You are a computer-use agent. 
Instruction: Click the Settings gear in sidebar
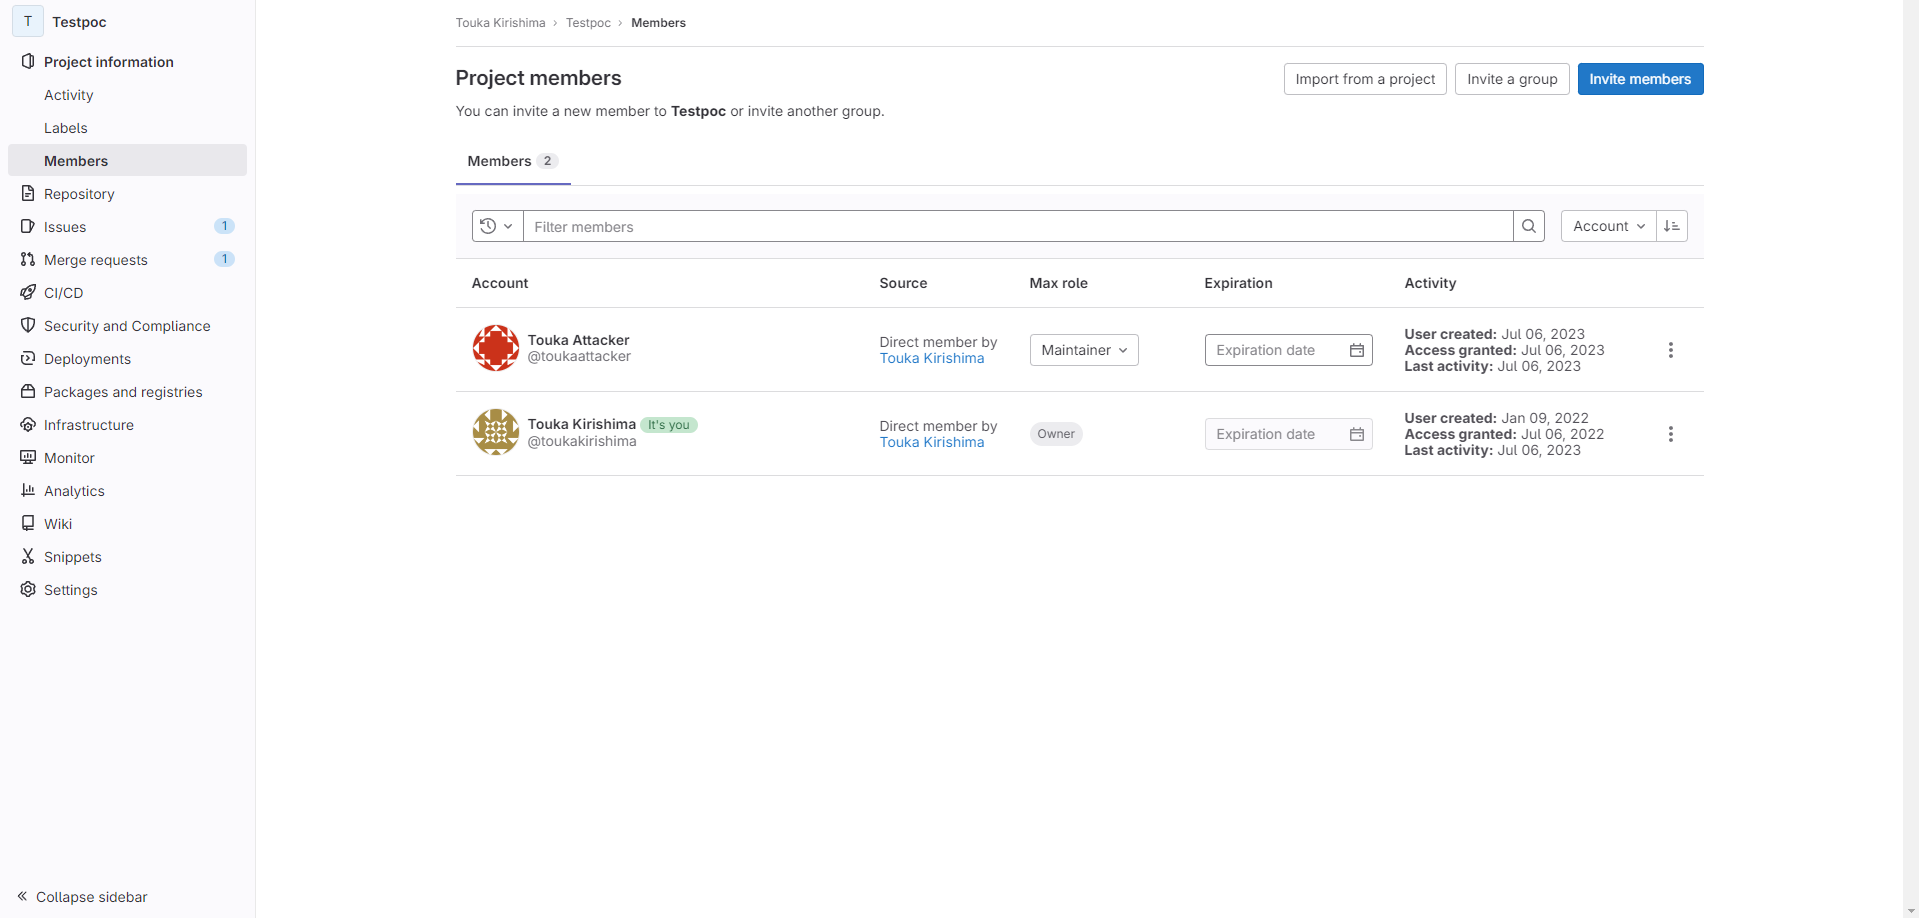tap(28, 590)
